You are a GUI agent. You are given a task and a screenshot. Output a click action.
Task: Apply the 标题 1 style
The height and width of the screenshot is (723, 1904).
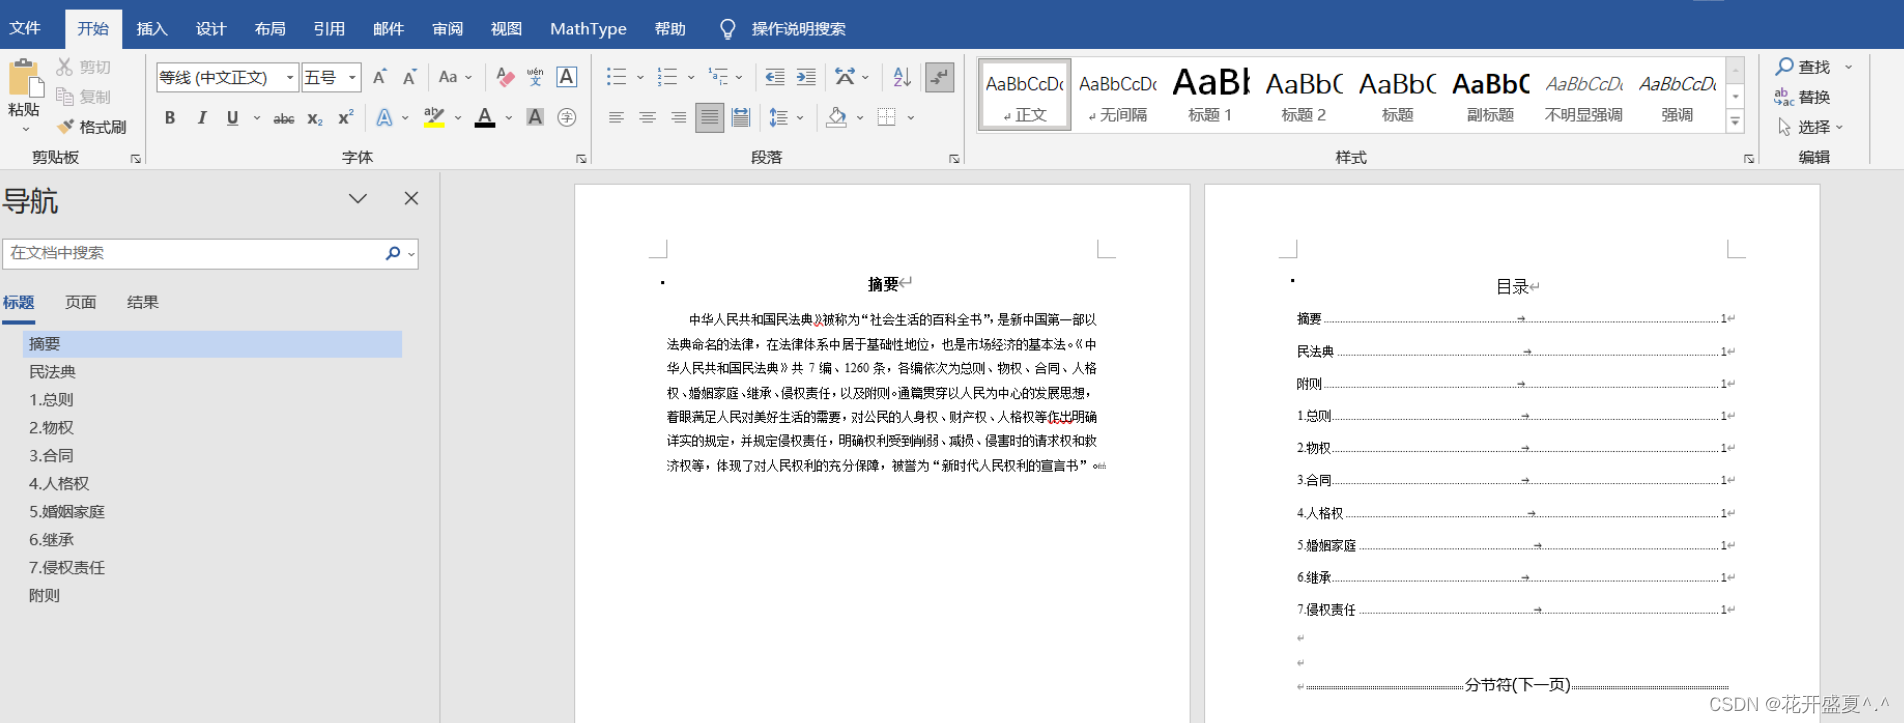(1211, 95)
